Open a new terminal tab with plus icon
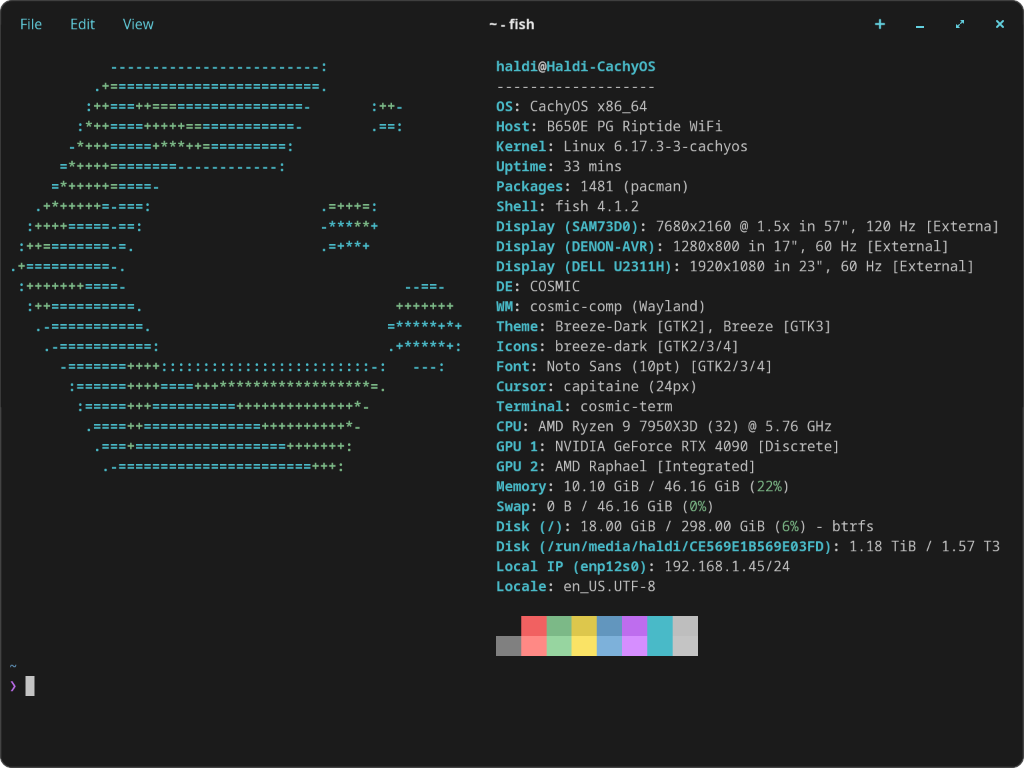 880,24
